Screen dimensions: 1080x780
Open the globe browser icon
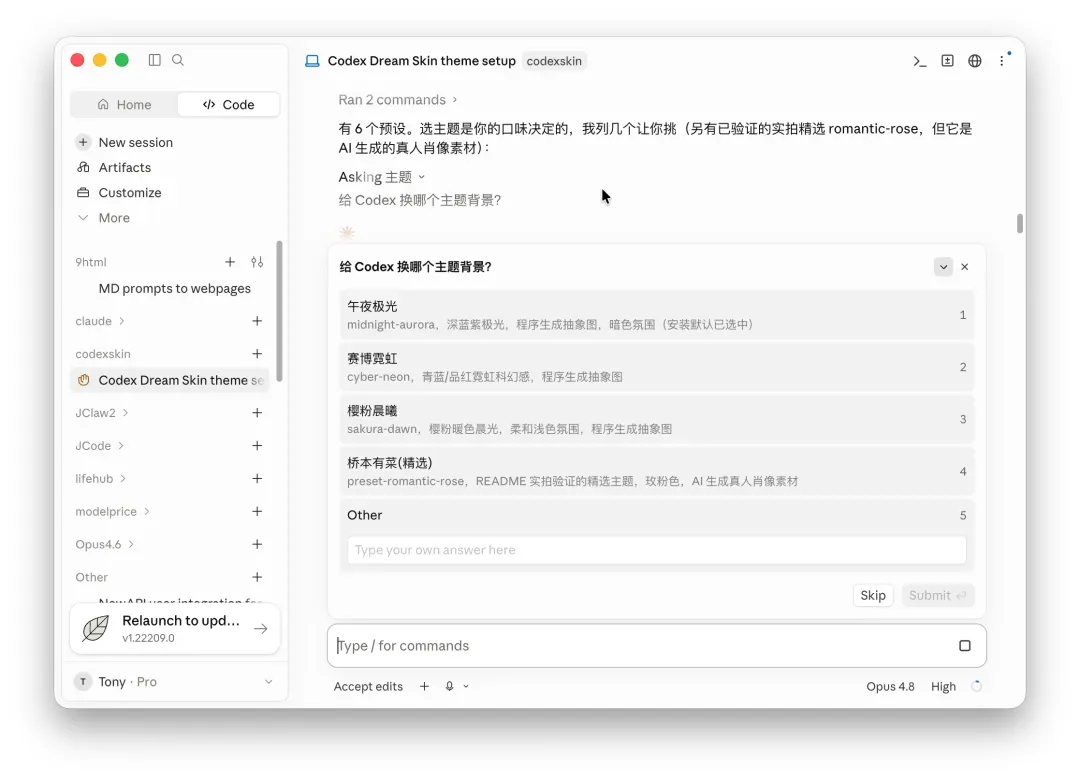975,61
